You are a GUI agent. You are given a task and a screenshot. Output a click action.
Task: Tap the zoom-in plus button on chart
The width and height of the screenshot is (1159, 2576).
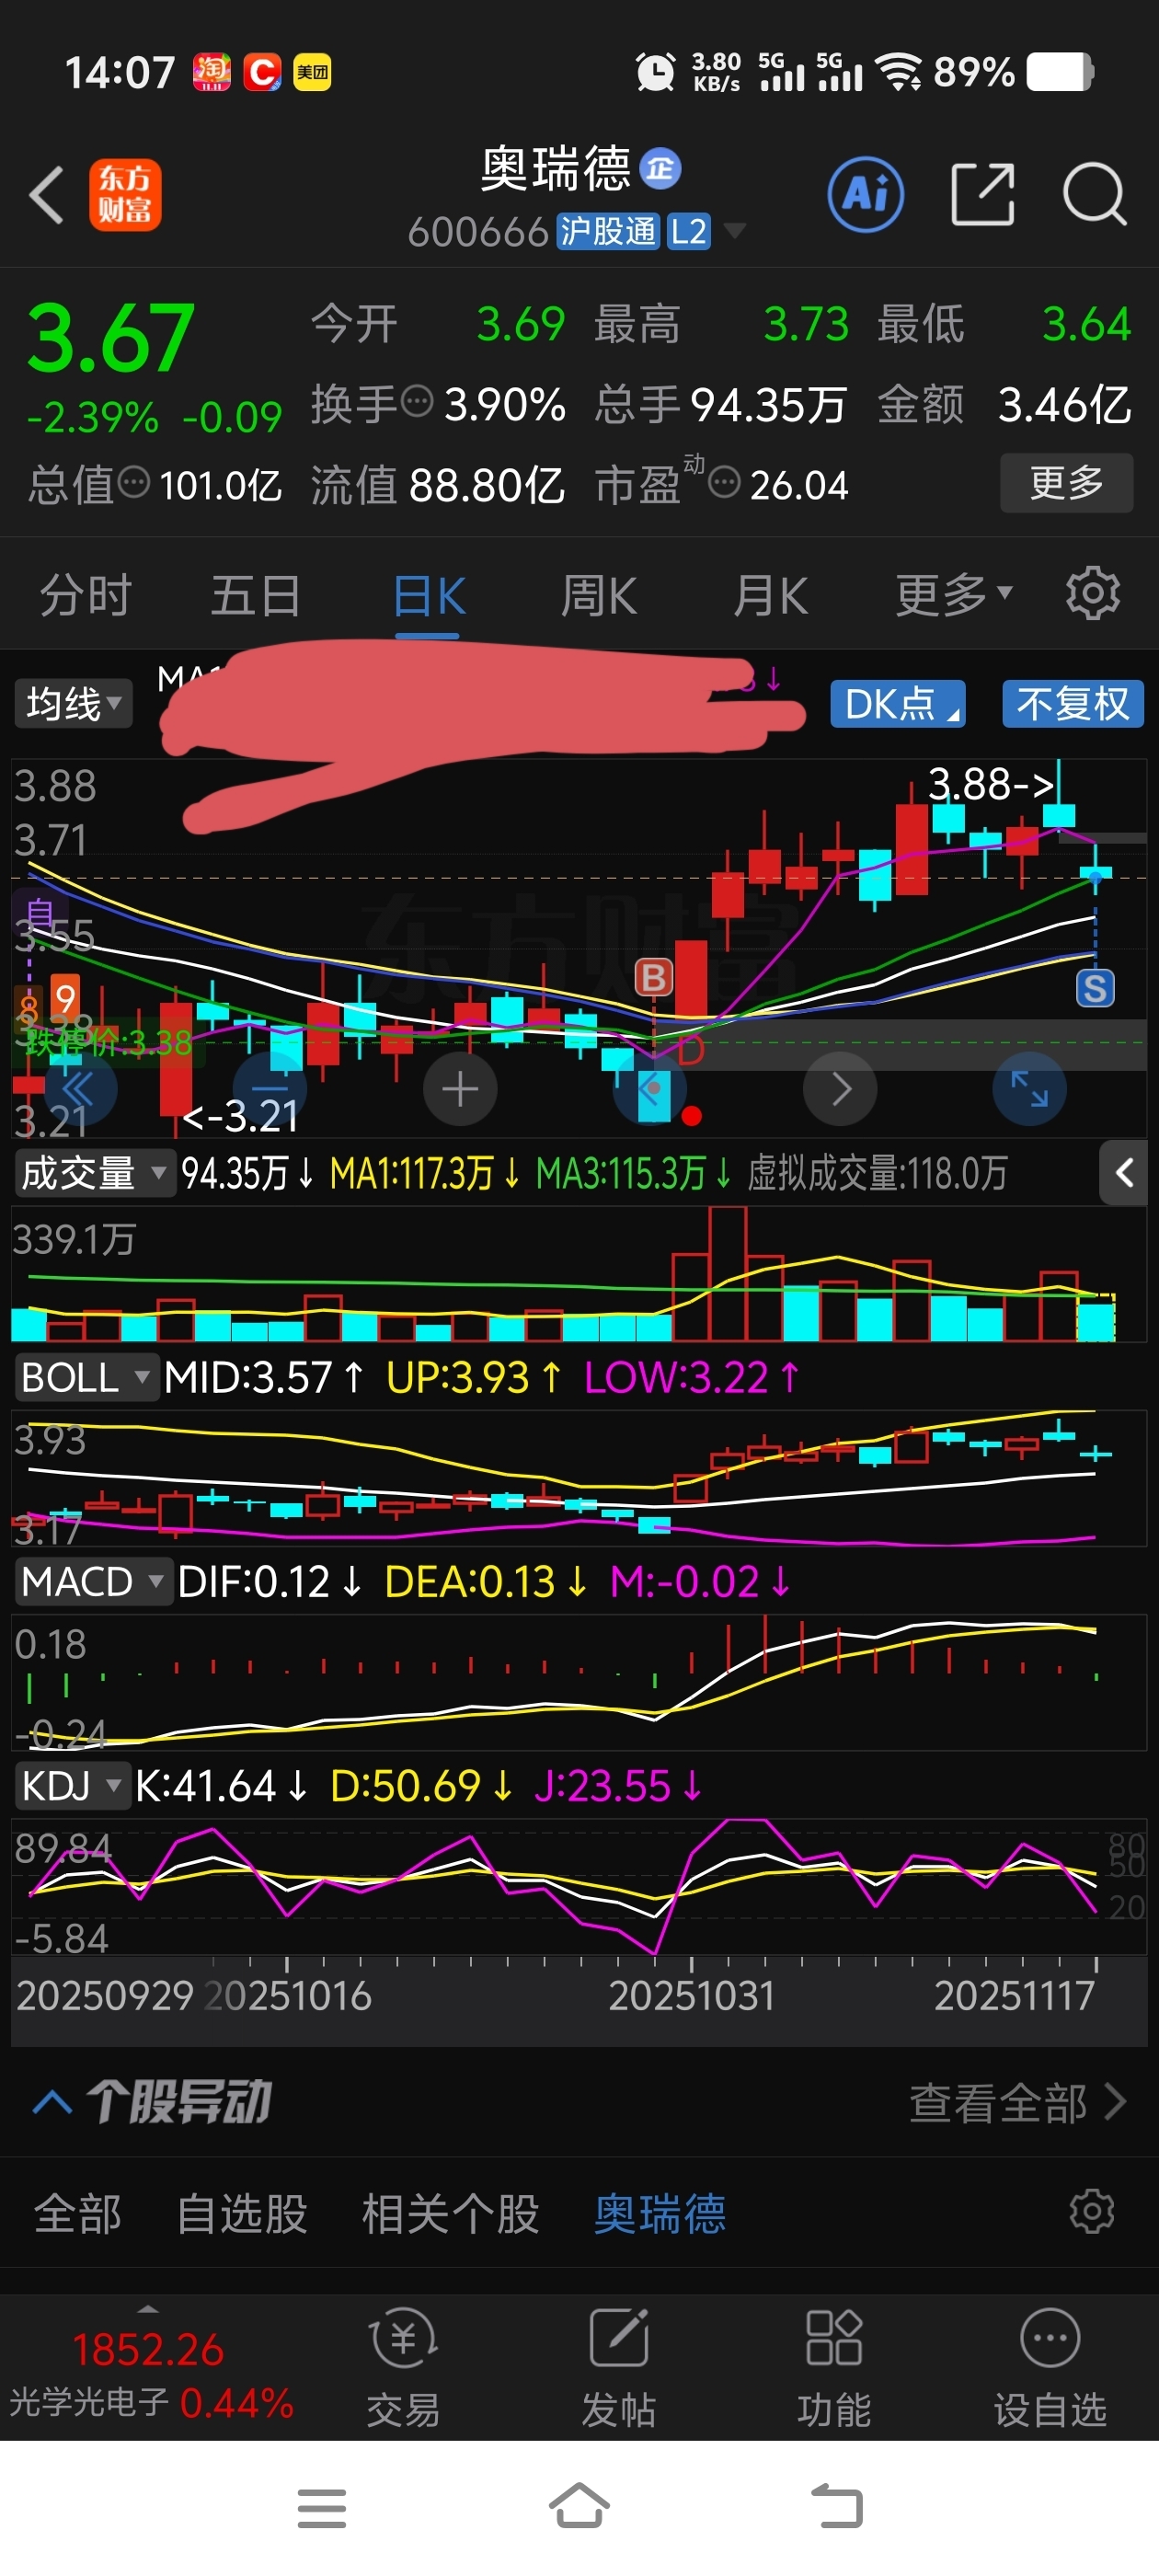(x=460, y=1089)
